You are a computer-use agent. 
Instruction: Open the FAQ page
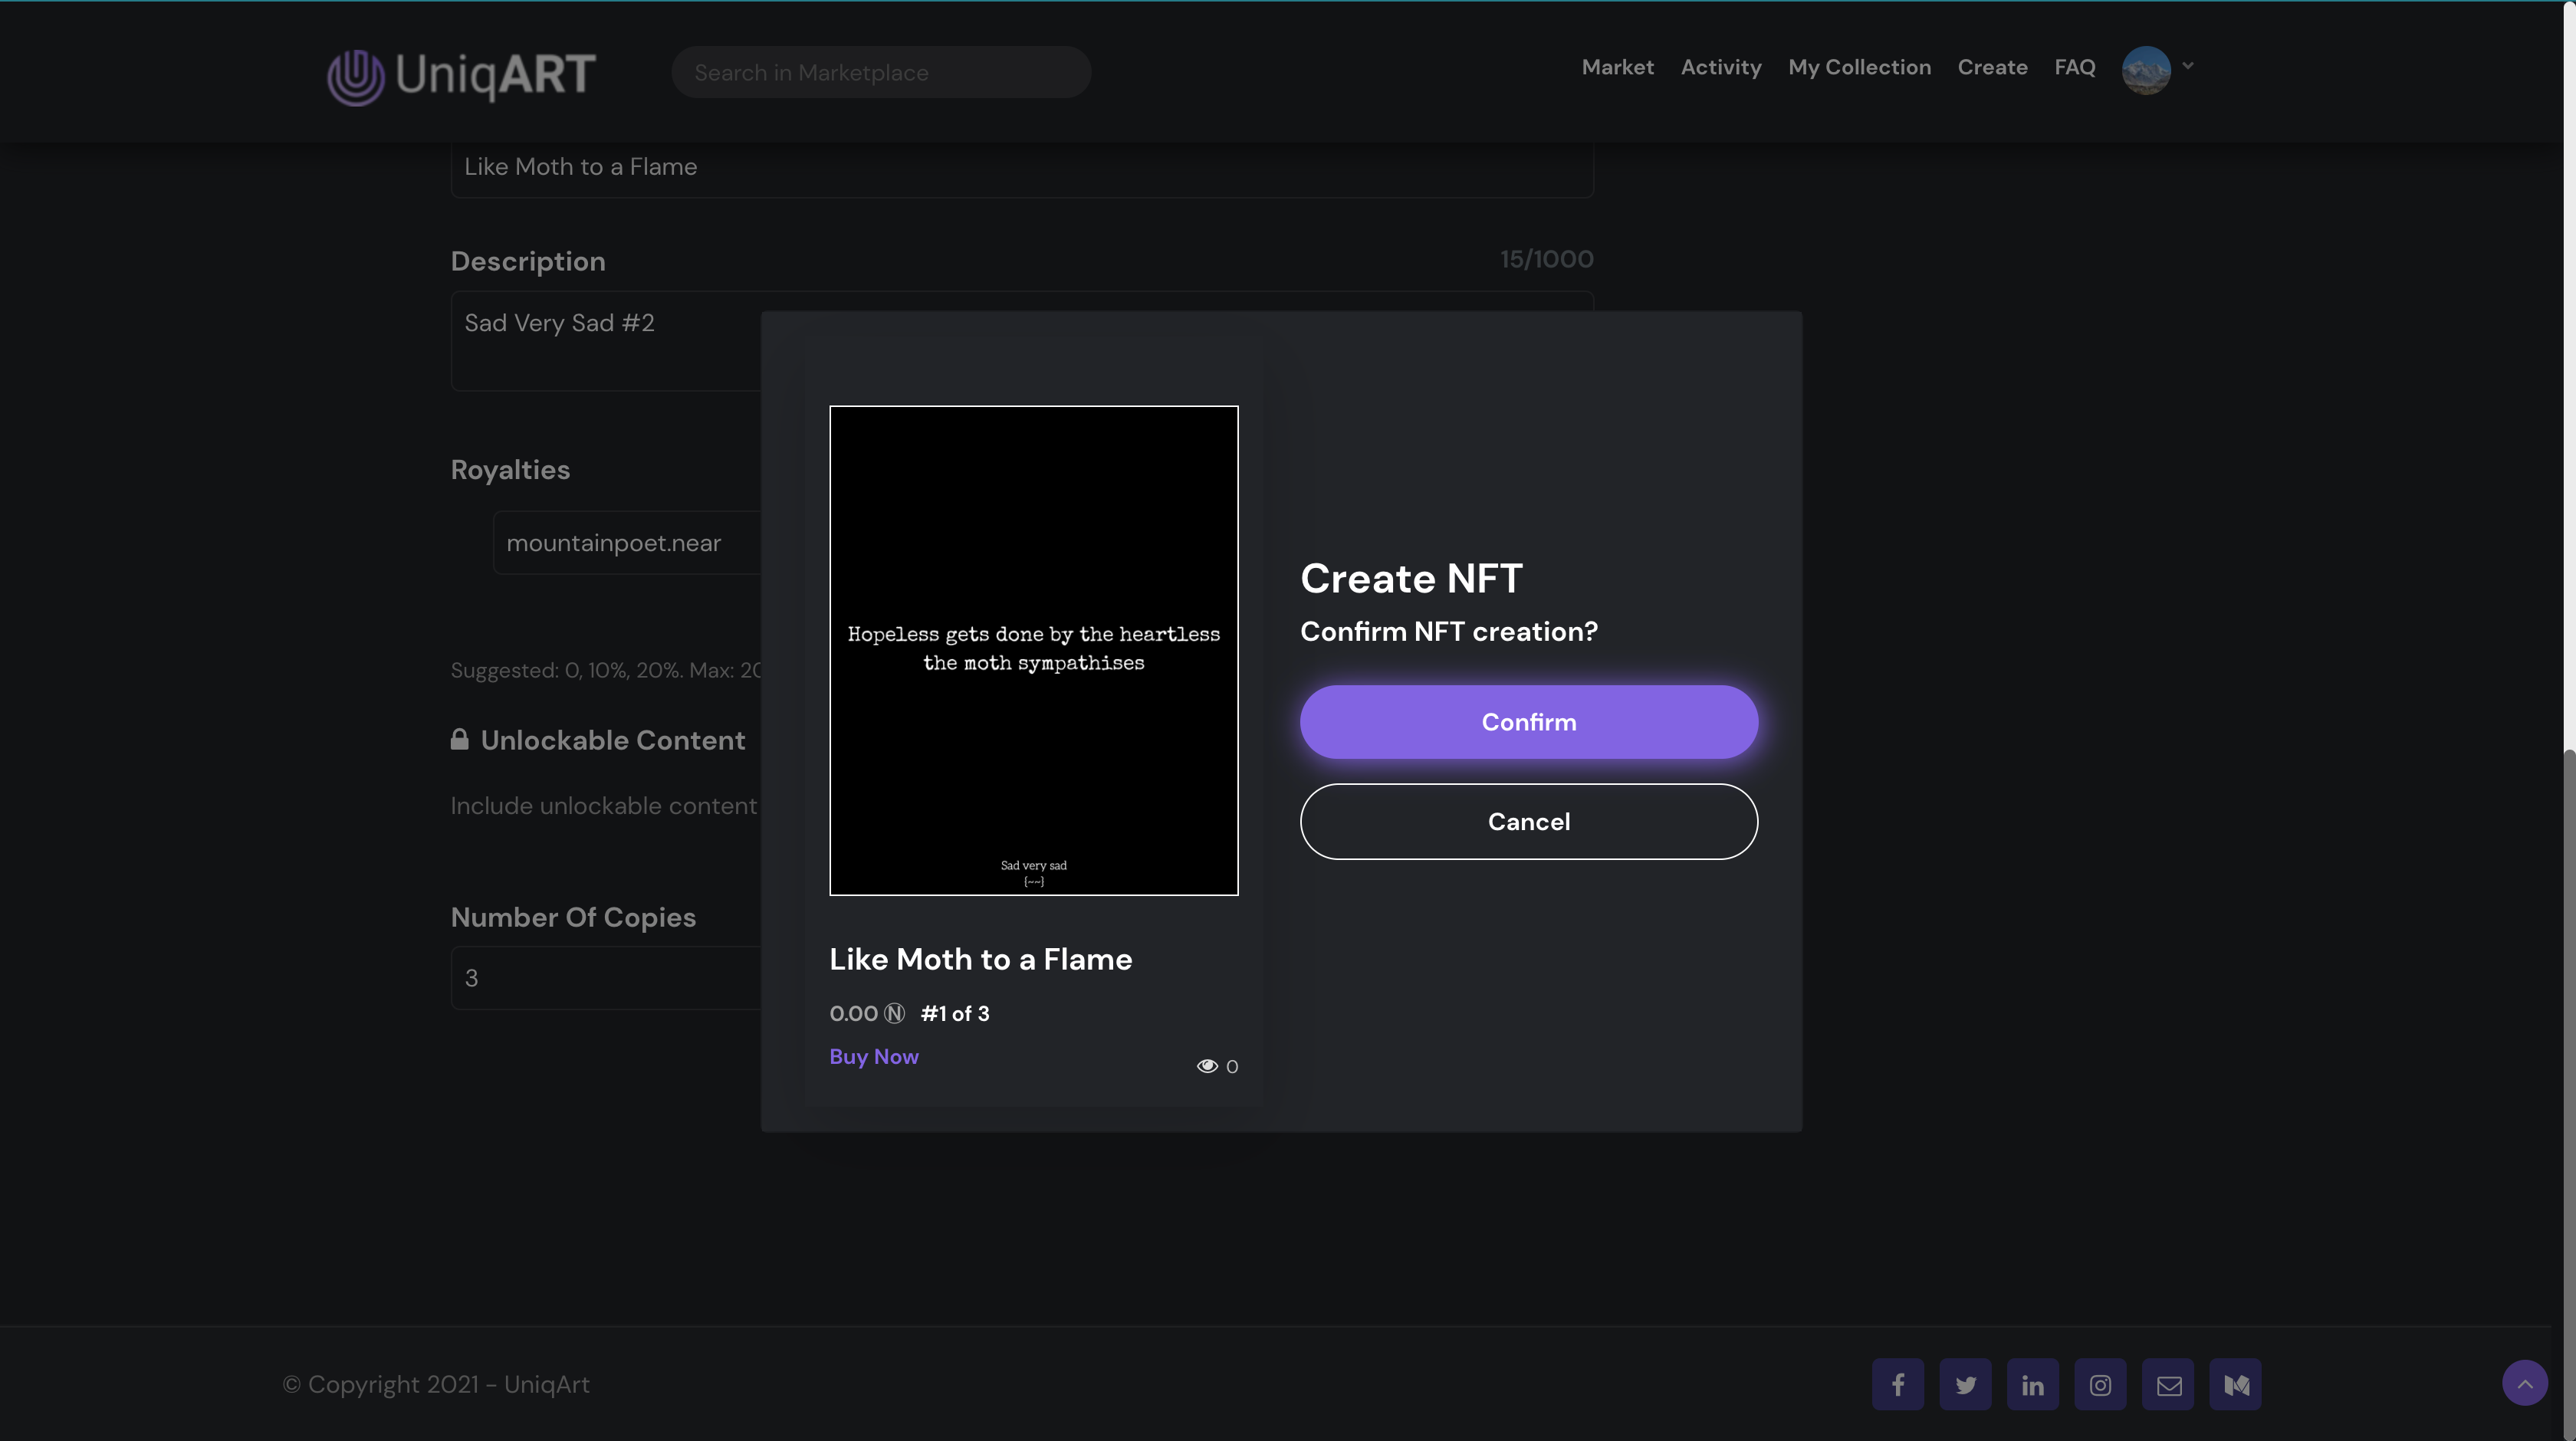click(x=2074, y=67)
